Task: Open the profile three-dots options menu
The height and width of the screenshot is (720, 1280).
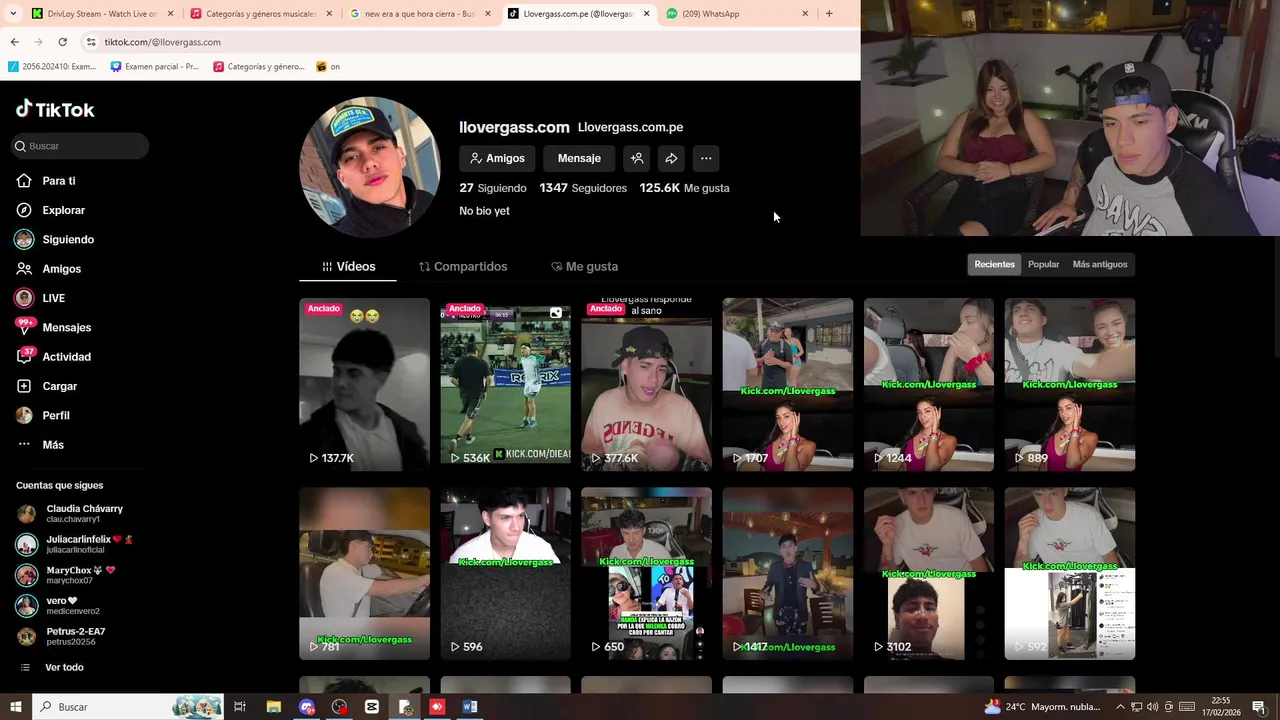Action: (x=706, y=158)
